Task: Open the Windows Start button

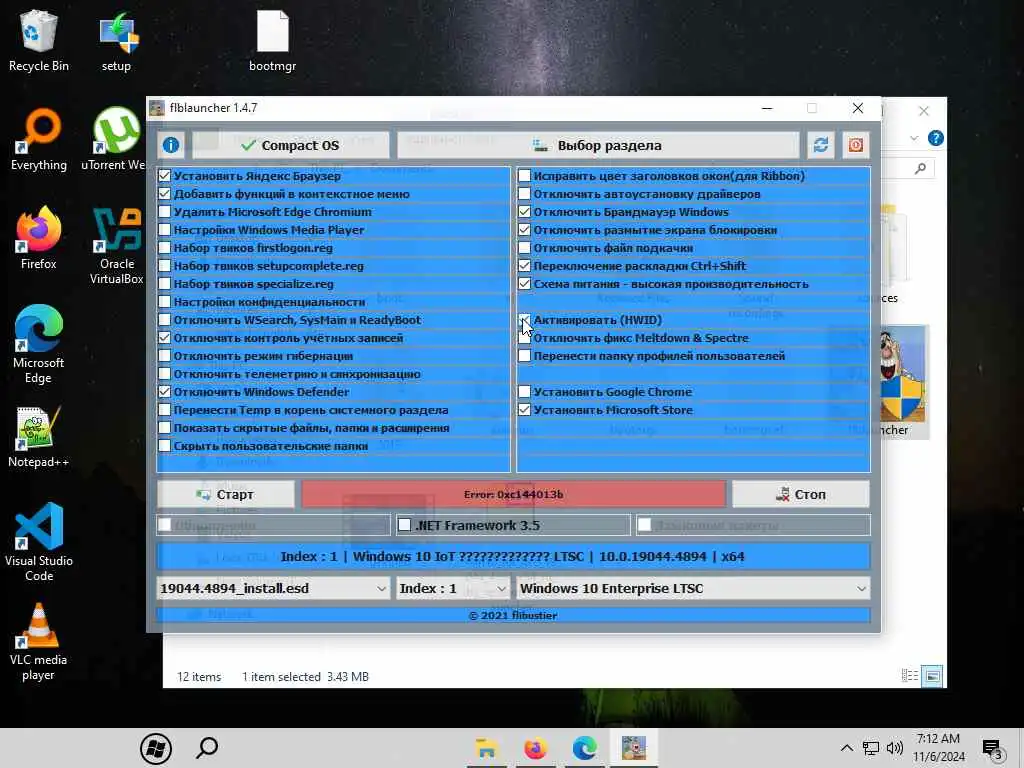Action: point(156,748)
